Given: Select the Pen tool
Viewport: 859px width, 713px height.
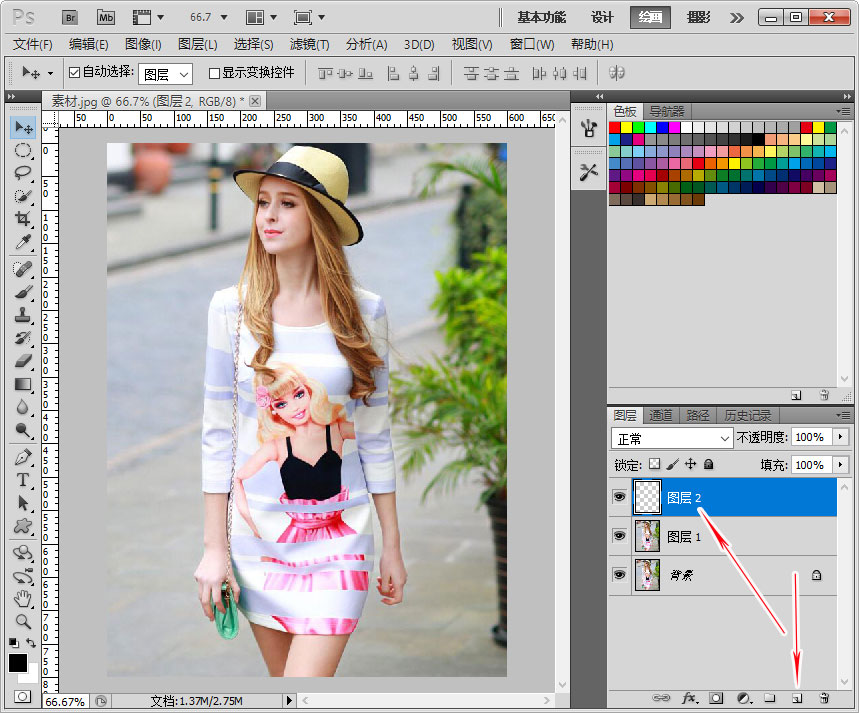Looking at the screenshot, I should click(23, 457).
